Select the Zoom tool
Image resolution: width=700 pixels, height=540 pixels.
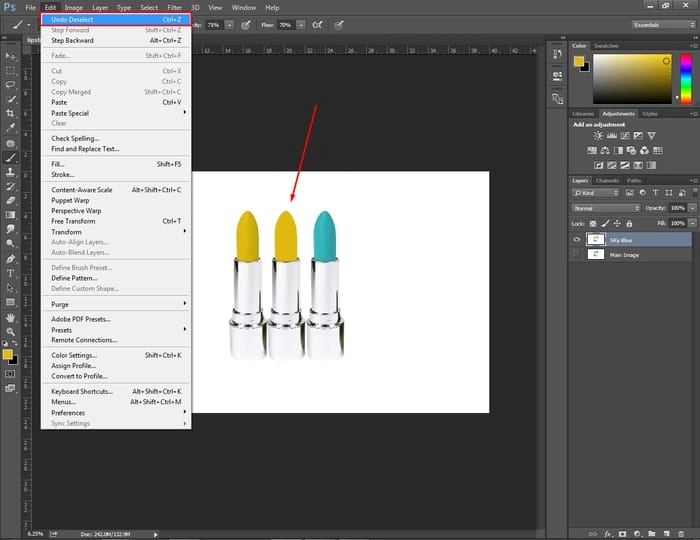point(10,332)
